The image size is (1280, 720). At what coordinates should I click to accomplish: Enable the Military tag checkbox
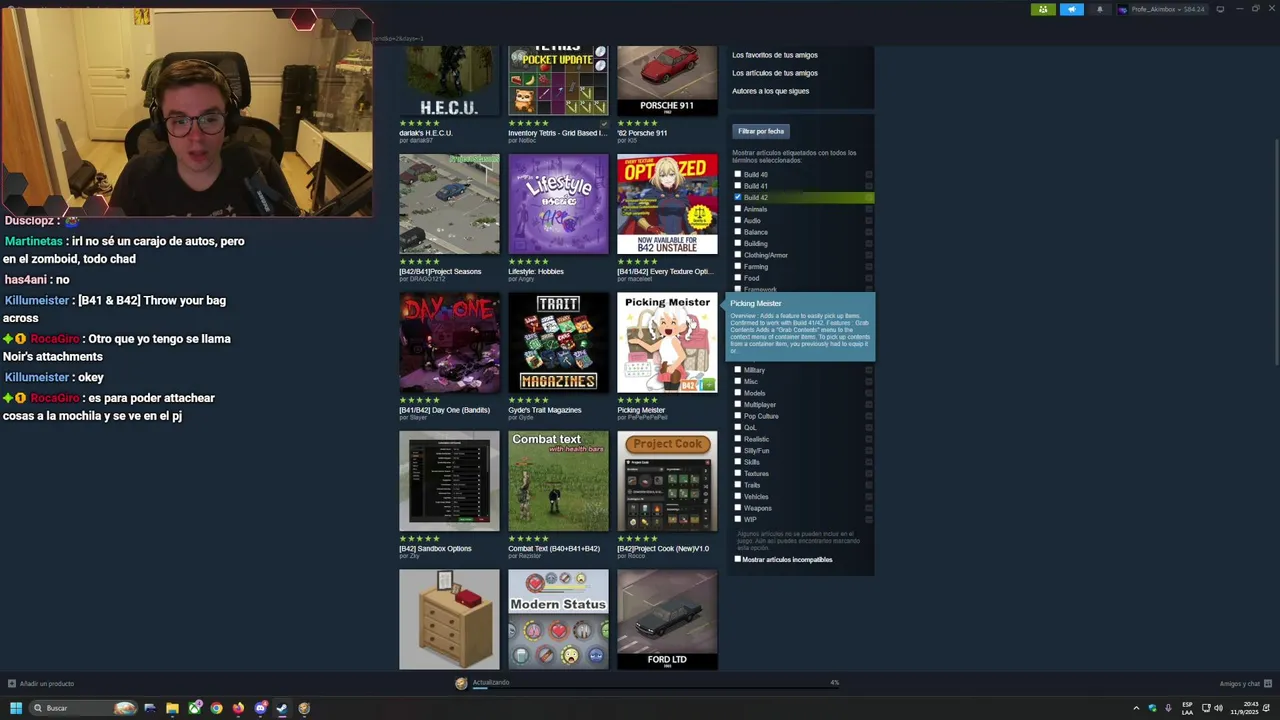pos(738,370)
